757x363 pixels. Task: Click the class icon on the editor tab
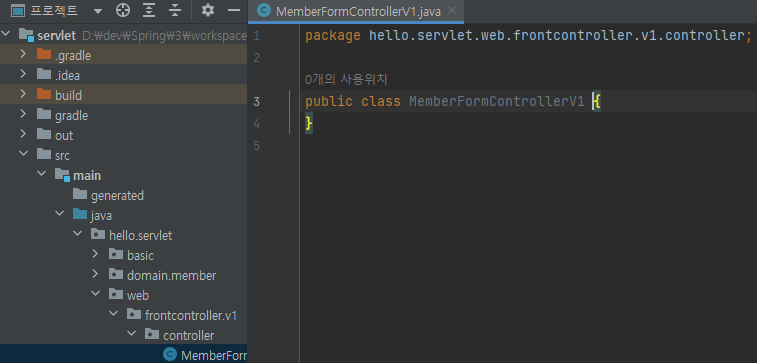click(x=264, y=11)
